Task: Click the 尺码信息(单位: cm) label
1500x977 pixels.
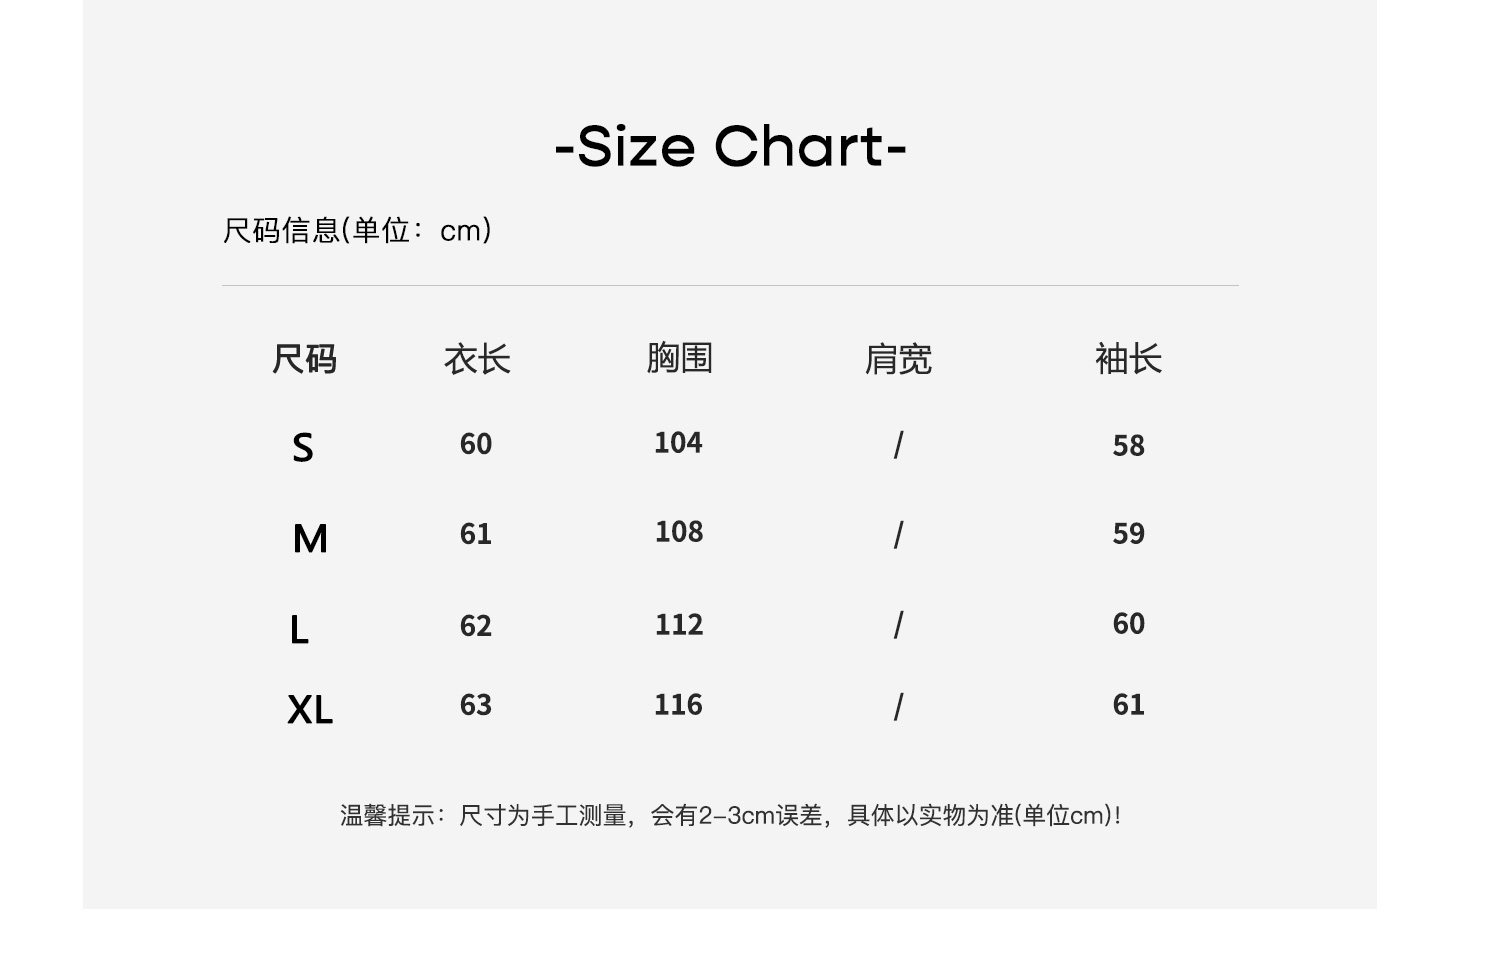Action: pos(357,231)
